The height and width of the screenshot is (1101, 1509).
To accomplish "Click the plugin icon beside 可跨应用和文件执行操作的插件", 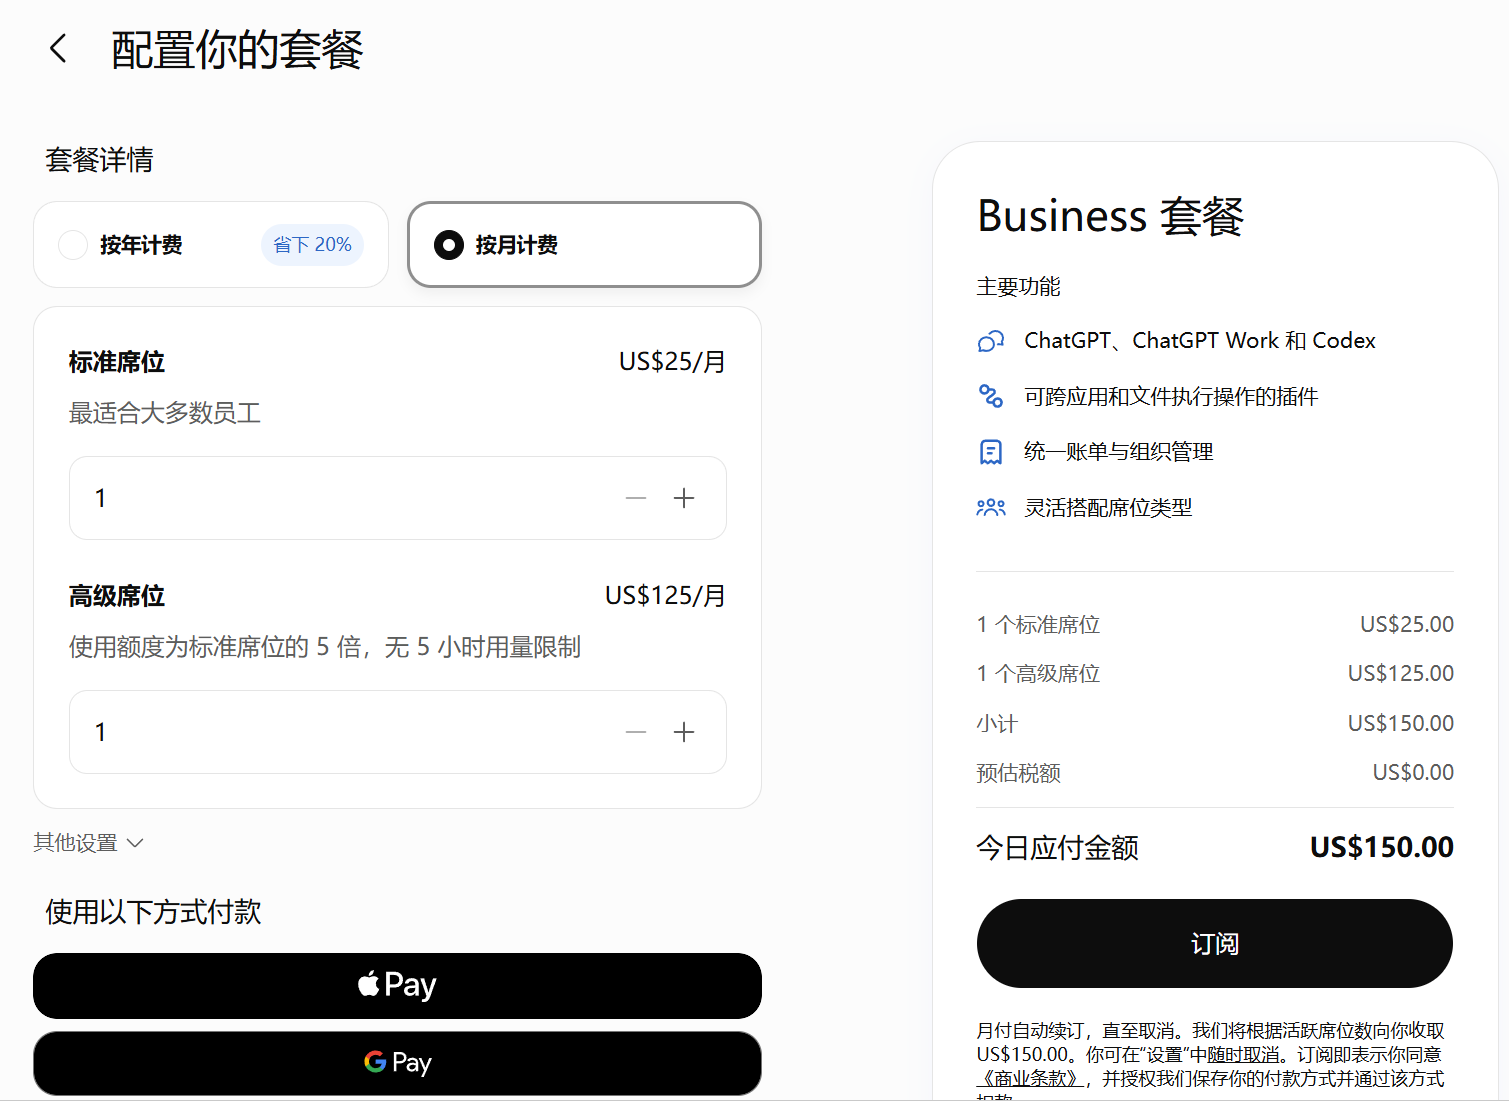I will 990,396.
